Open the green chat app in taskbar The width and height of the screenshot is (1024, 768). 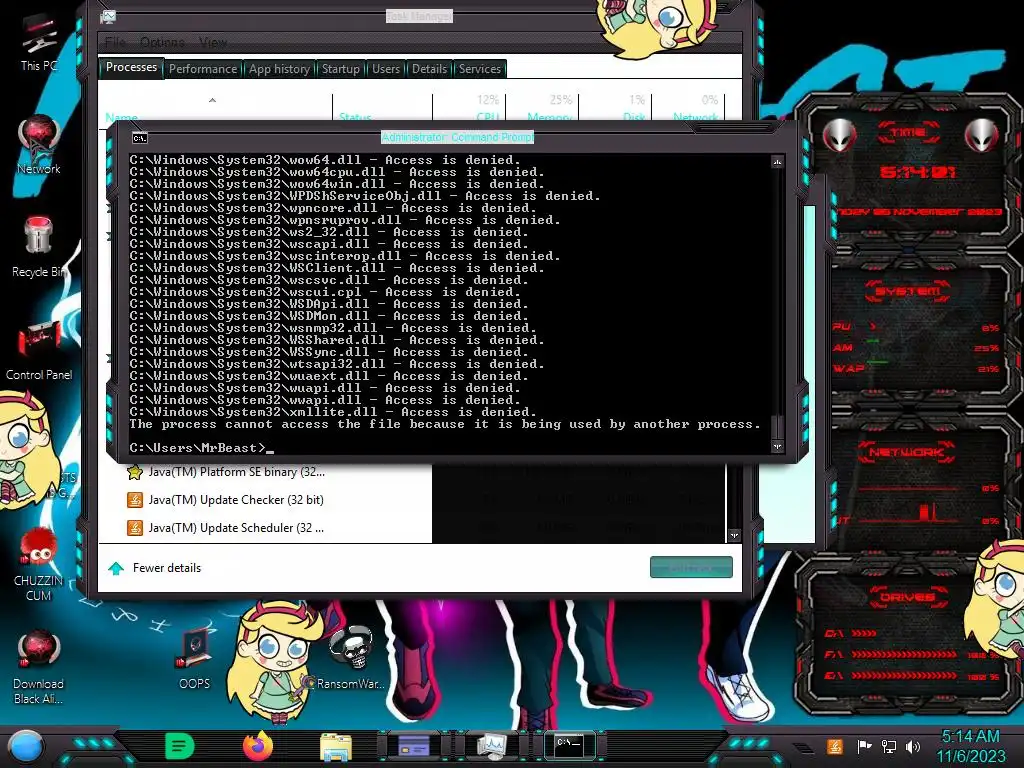coord(179,746)
